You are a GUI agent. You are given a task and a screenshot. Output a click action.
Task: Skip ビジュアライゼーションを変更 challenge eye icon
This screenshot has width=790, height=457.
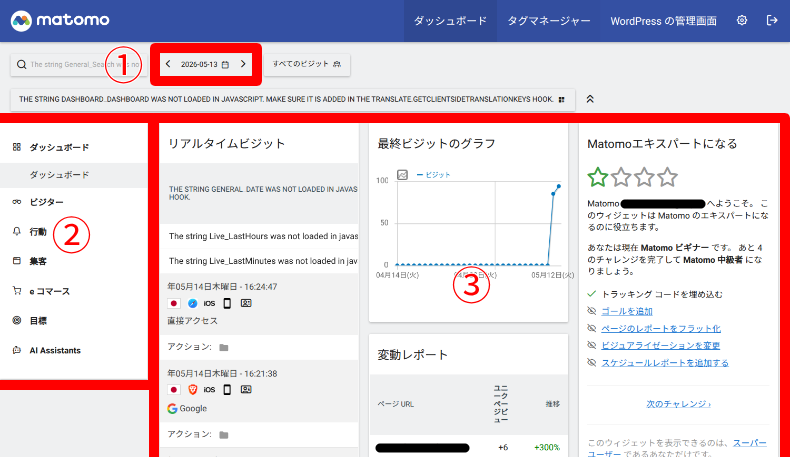coord(592,345)
